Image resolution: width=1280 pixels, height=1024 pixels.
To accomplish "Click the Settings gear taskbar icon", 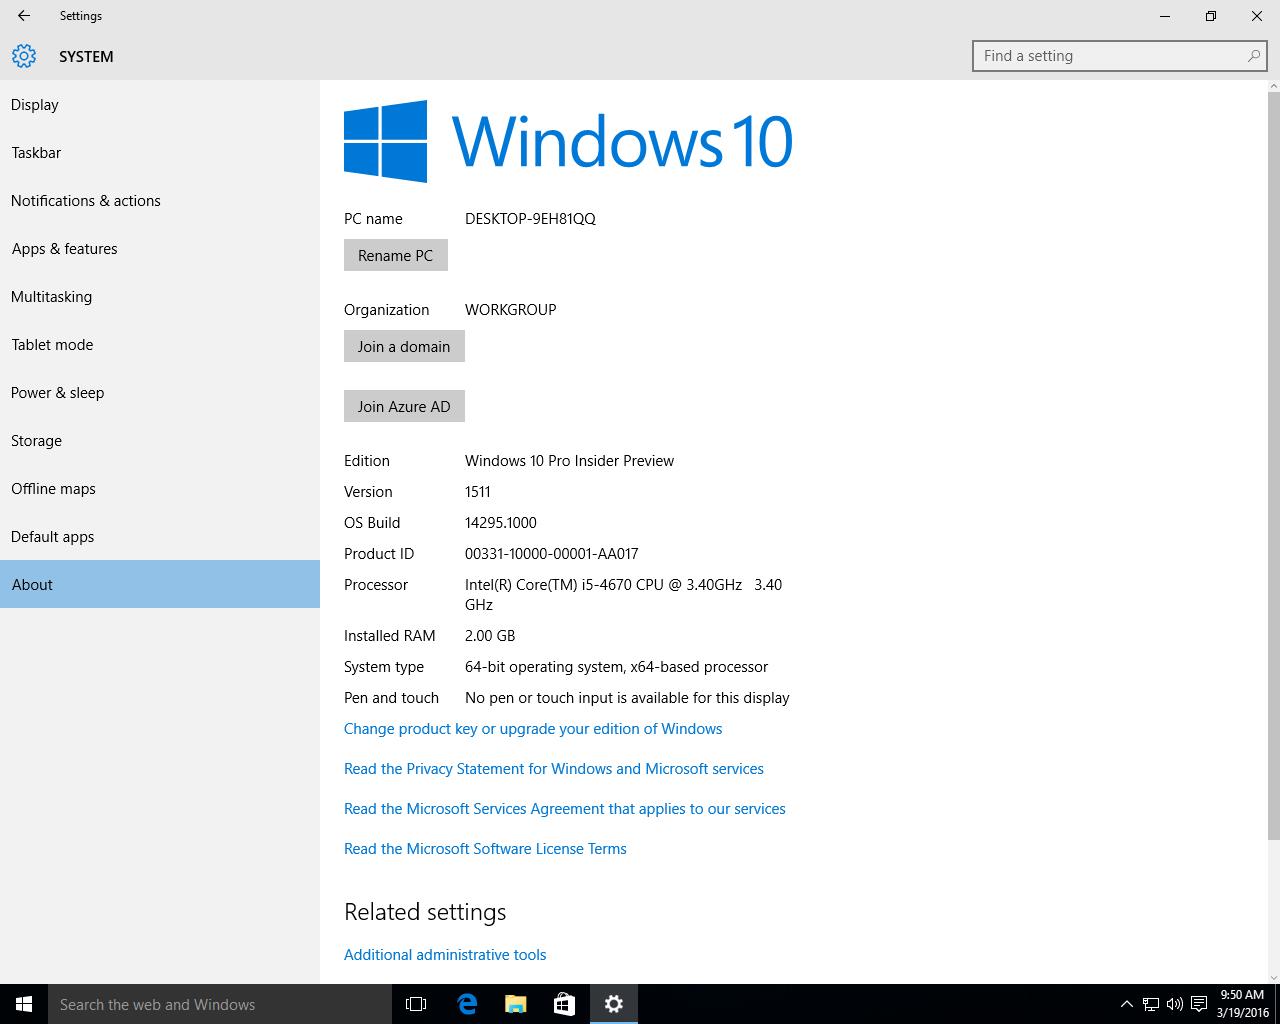I will (x=614, y=1004).
